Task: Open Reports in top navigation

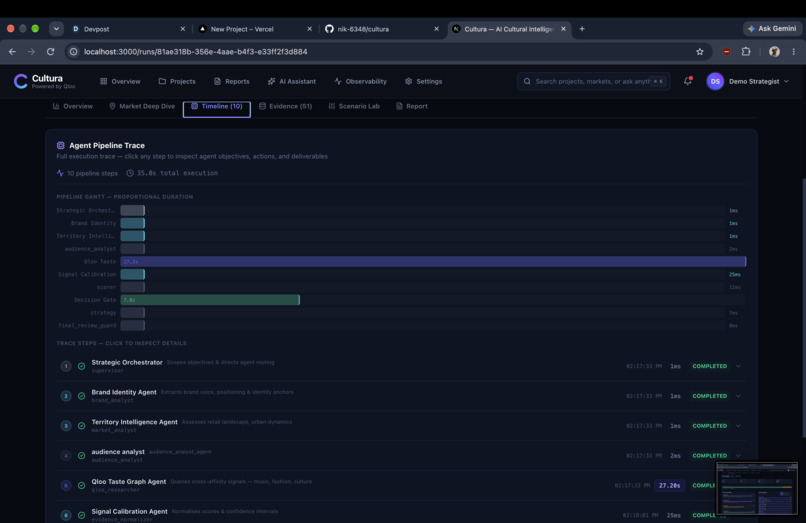Action: (x=231, y=81)
